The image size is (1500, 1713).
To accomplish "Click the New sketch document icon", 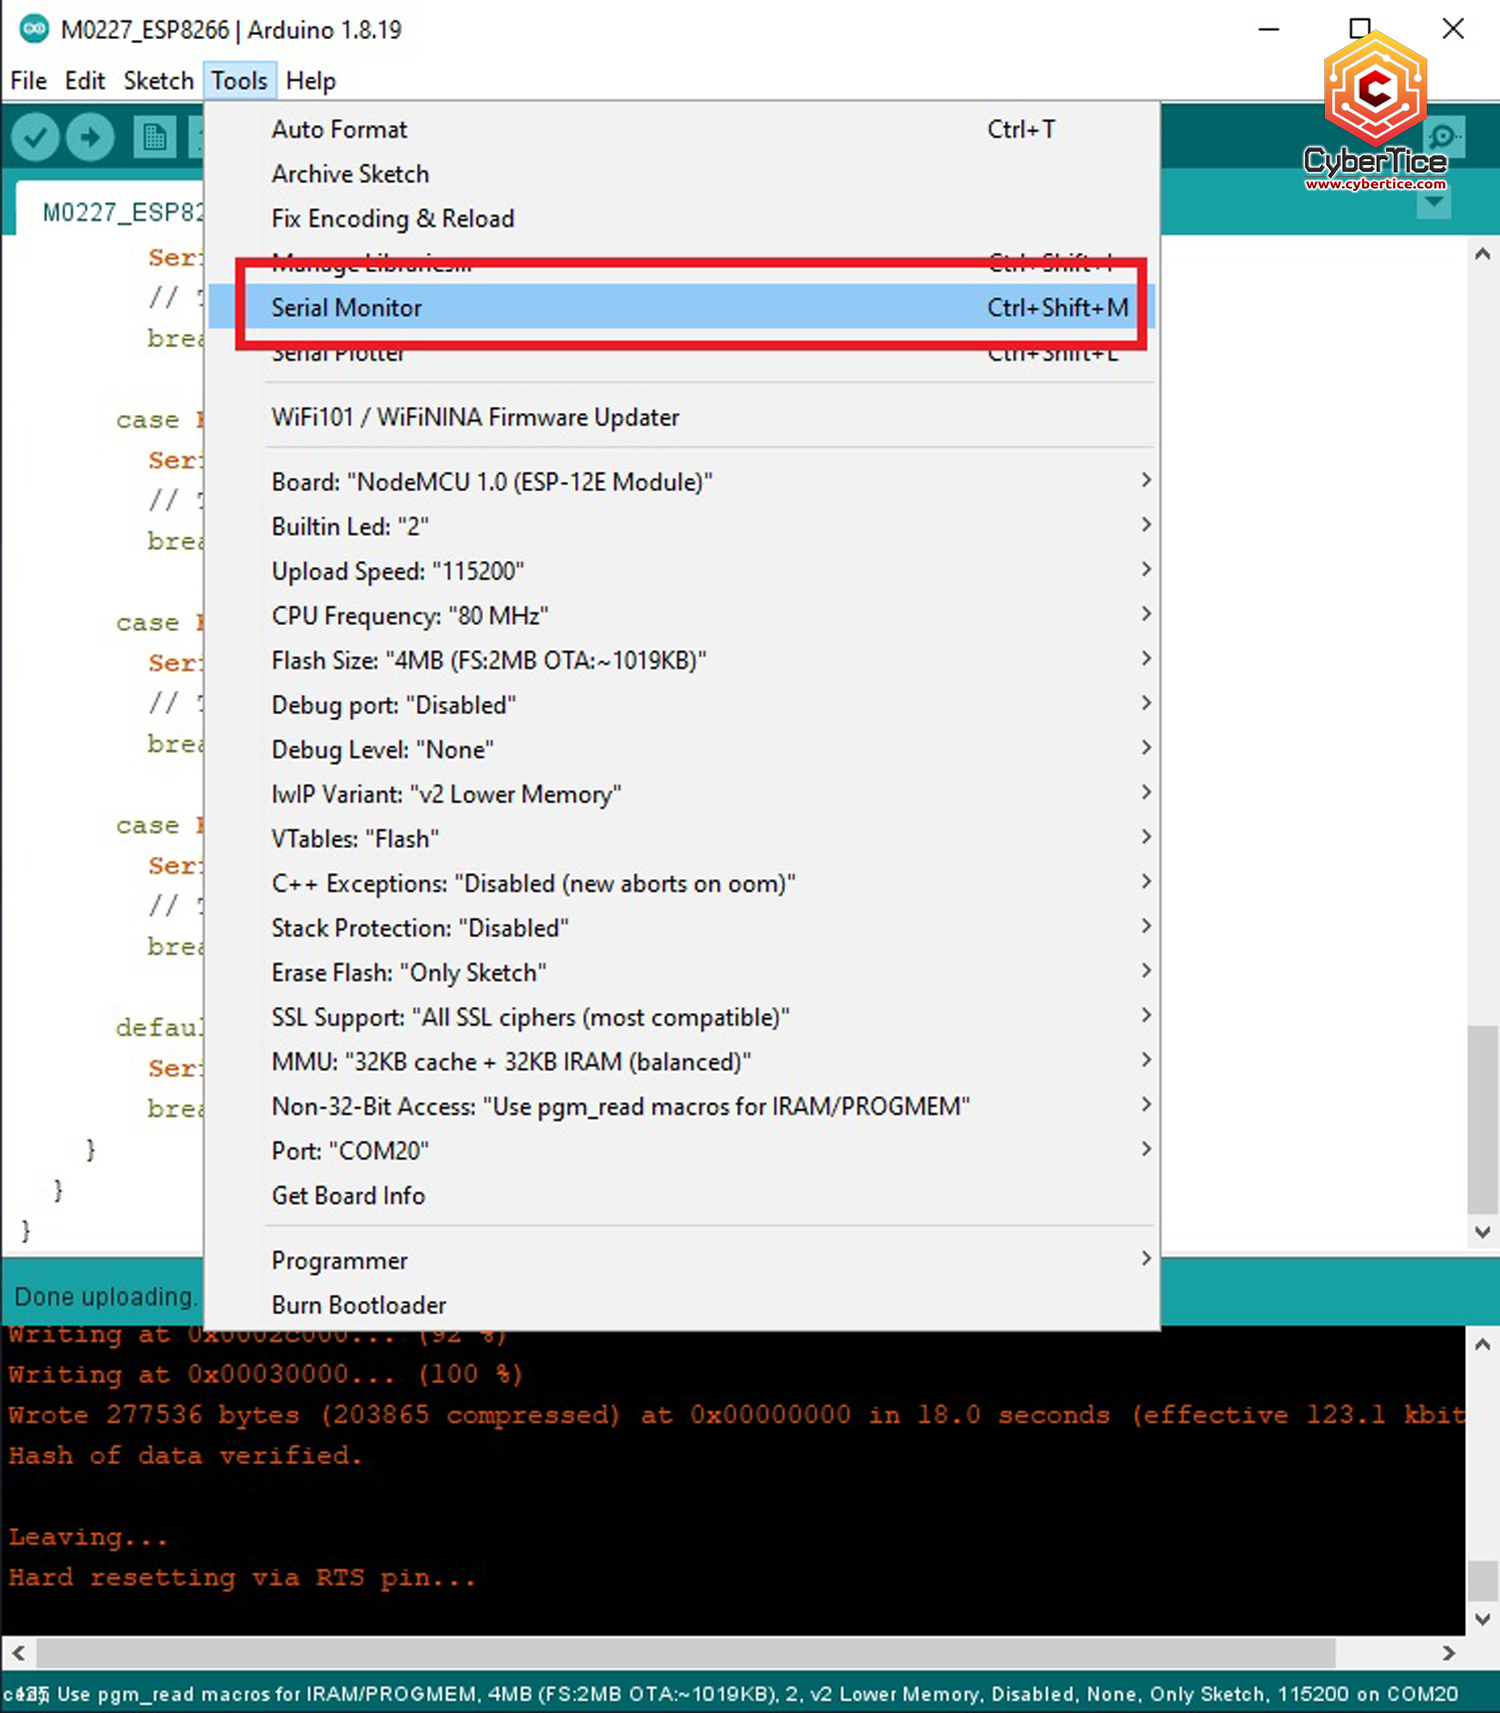I will pyautogui.click(x=154, y=137).
